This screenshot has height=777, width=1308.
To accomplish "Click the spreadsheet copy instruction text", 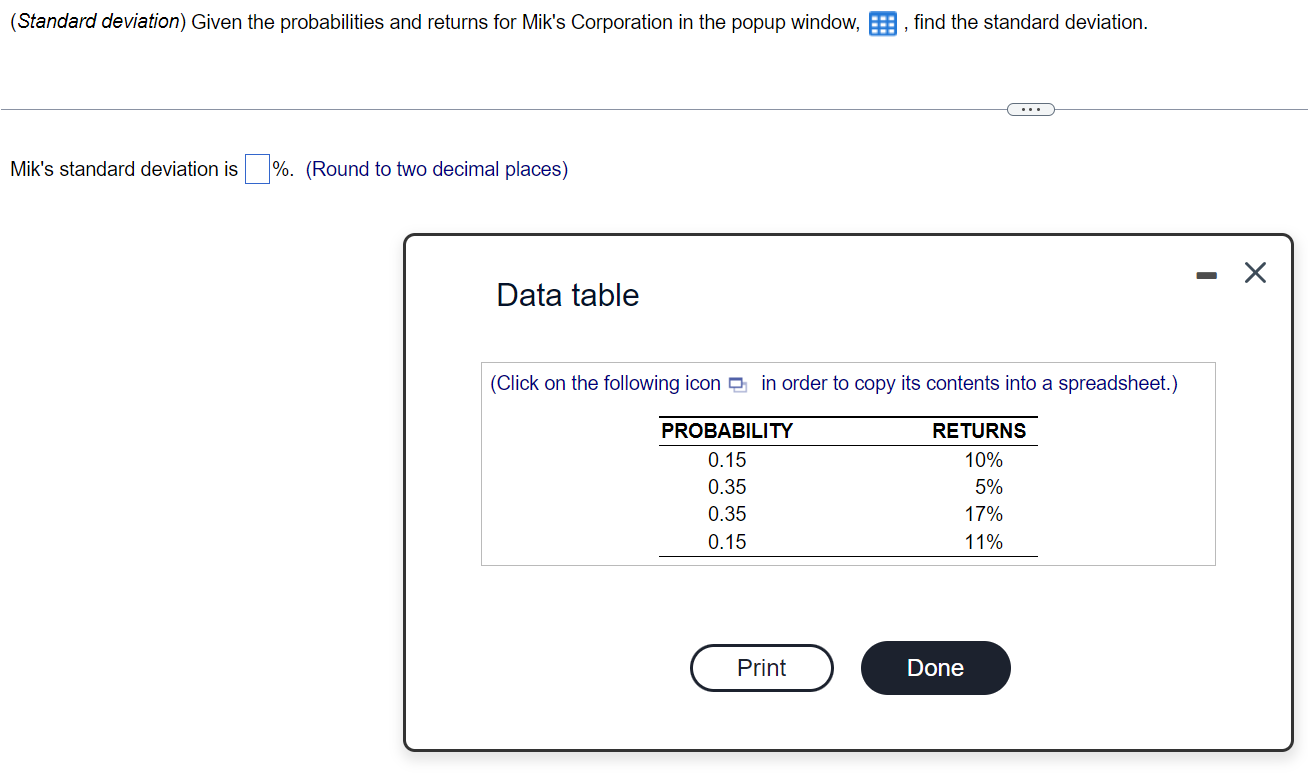I will (833, 383).
